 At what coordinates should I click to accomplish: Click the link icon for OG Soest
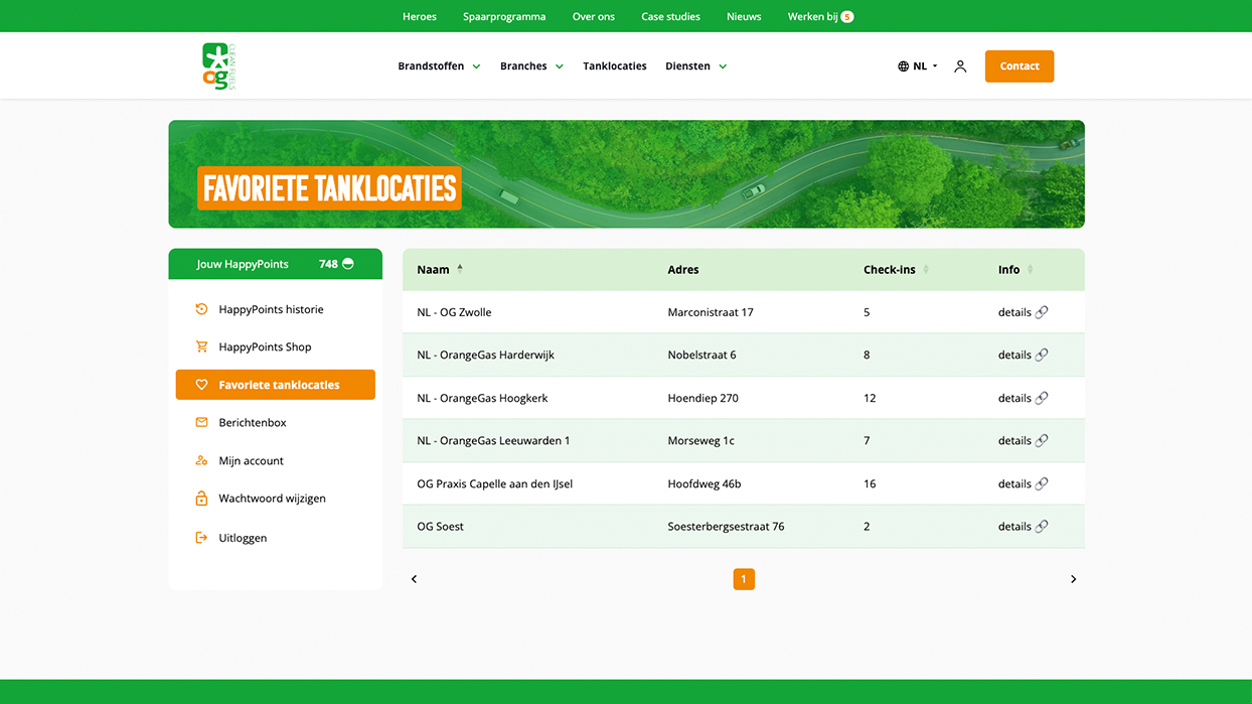[1042, 527]
